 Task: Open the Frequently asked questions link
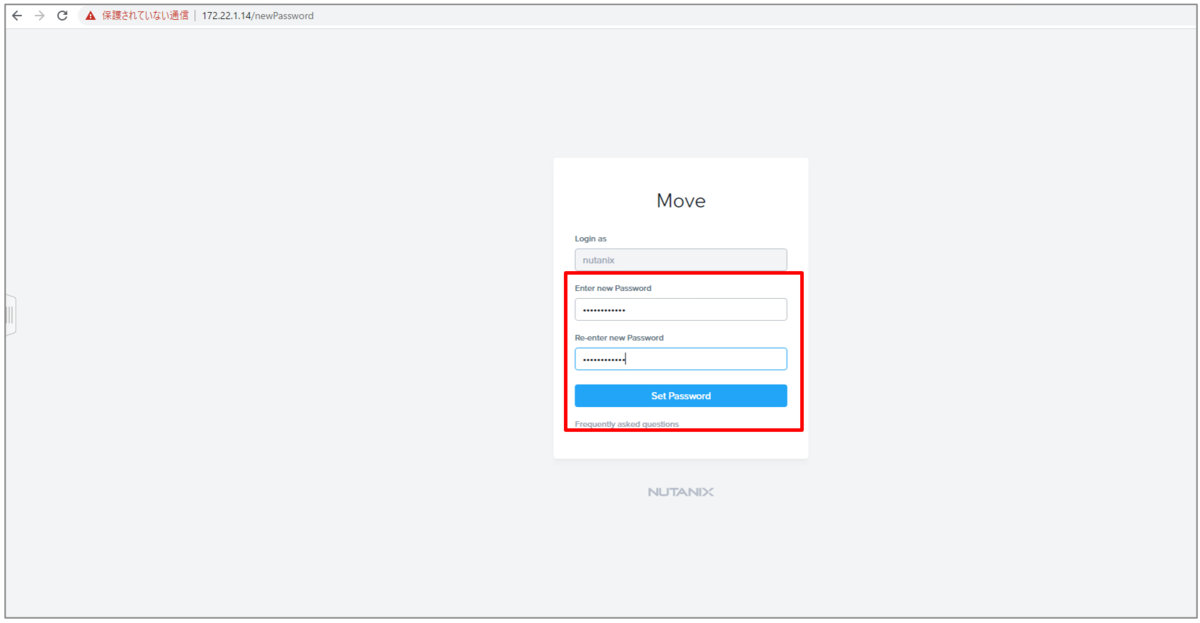click(627, 424)
